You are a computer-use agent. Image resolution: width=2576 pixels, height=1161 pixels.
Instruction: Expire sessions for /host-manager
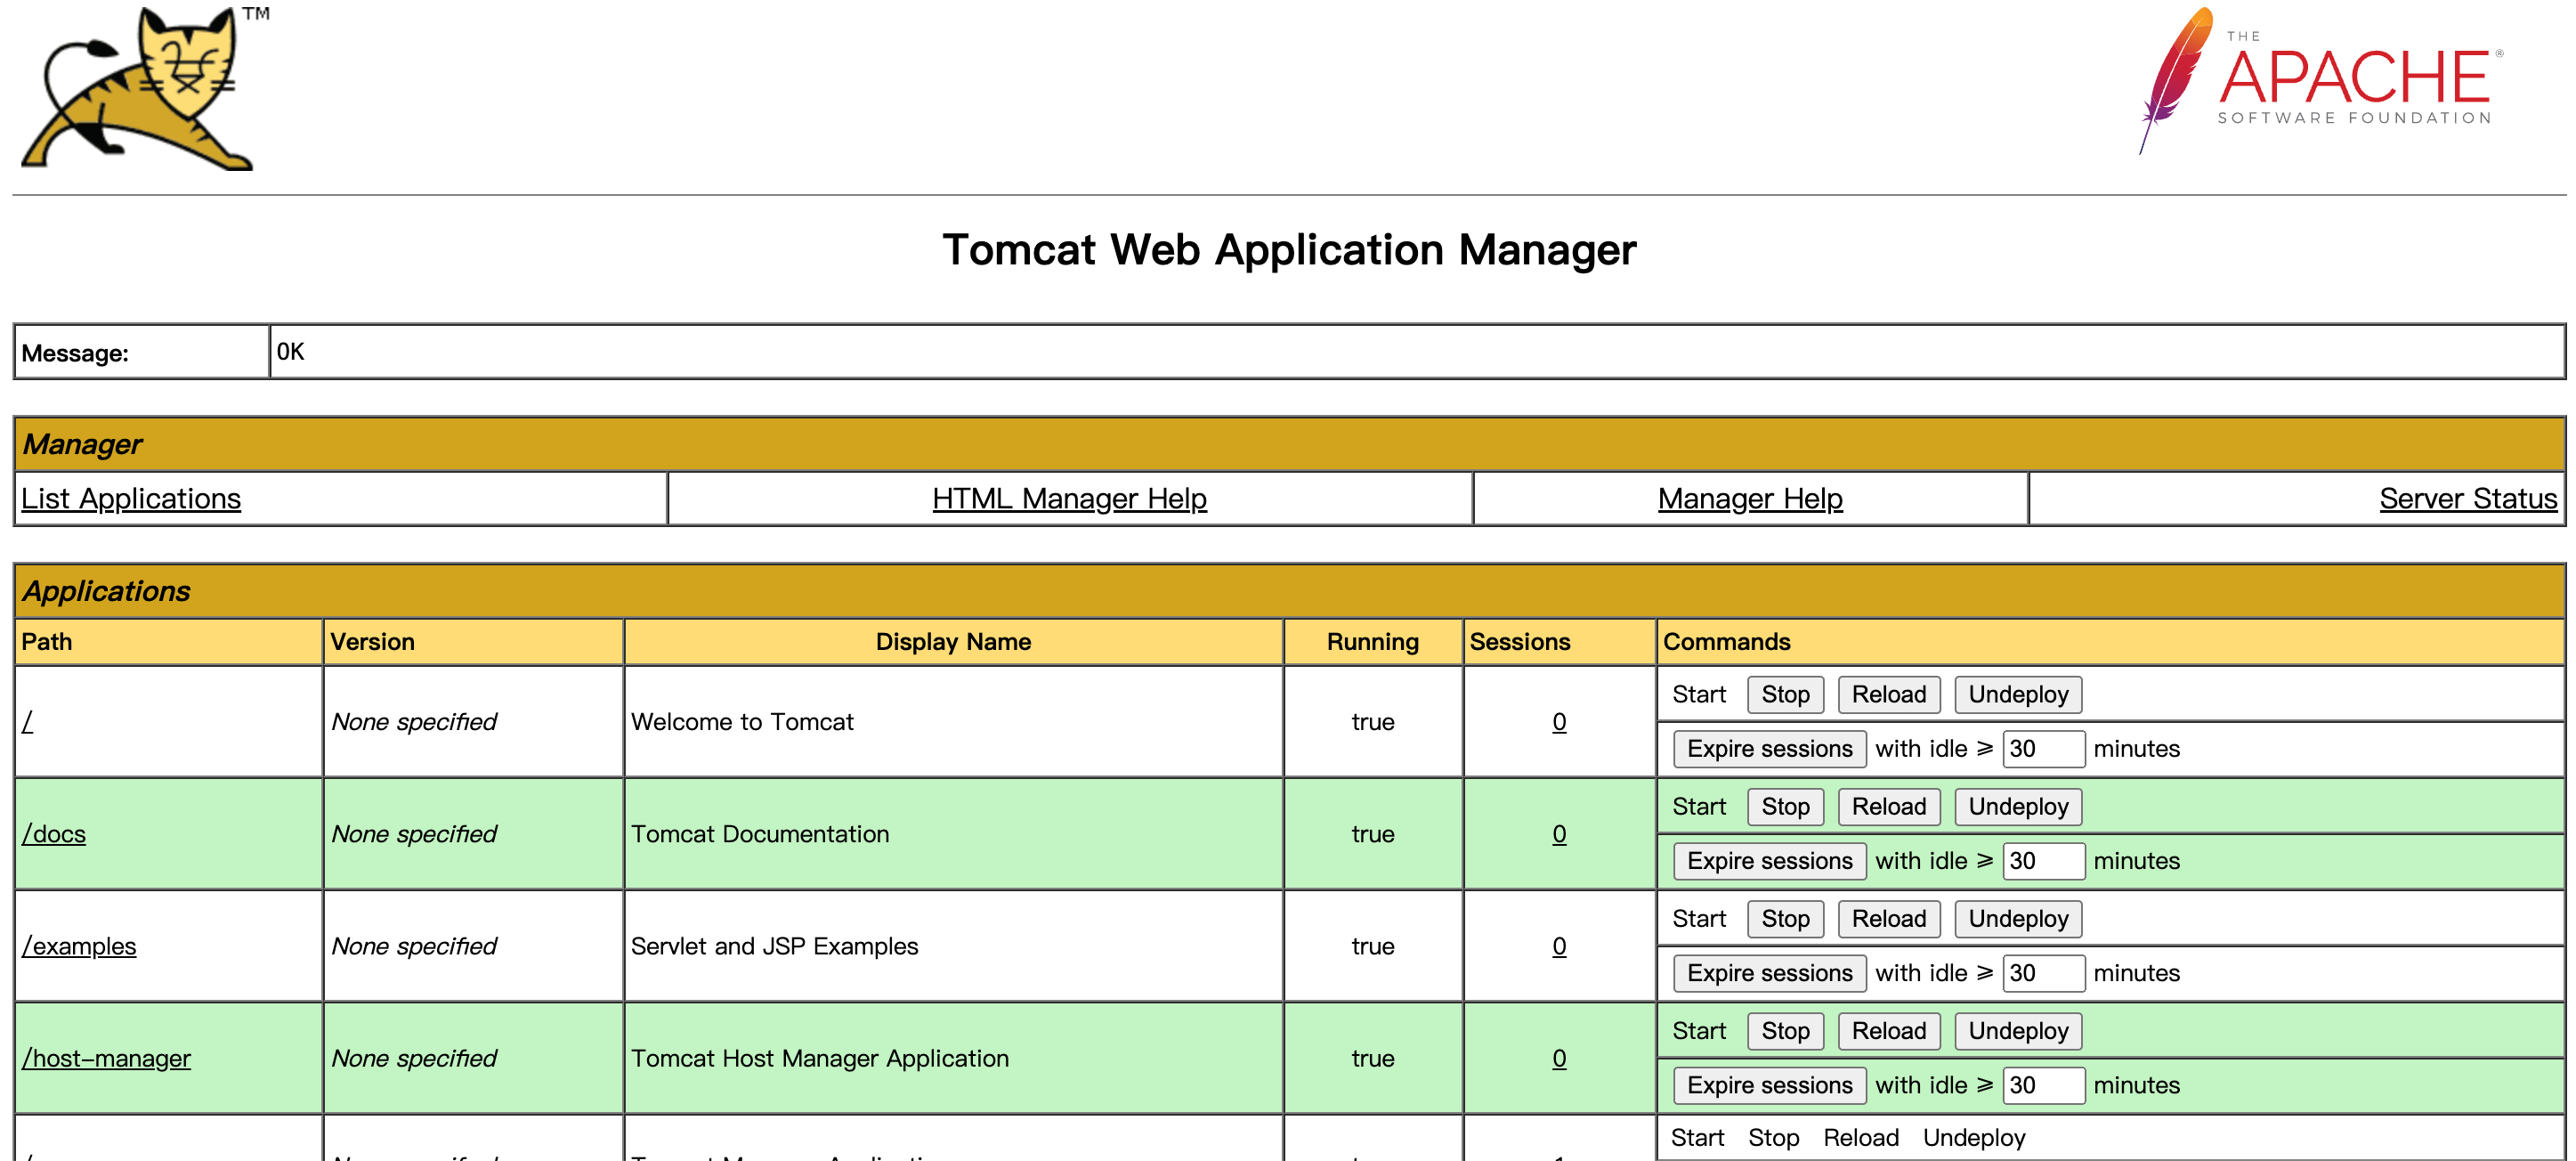click(1769, 1084)
